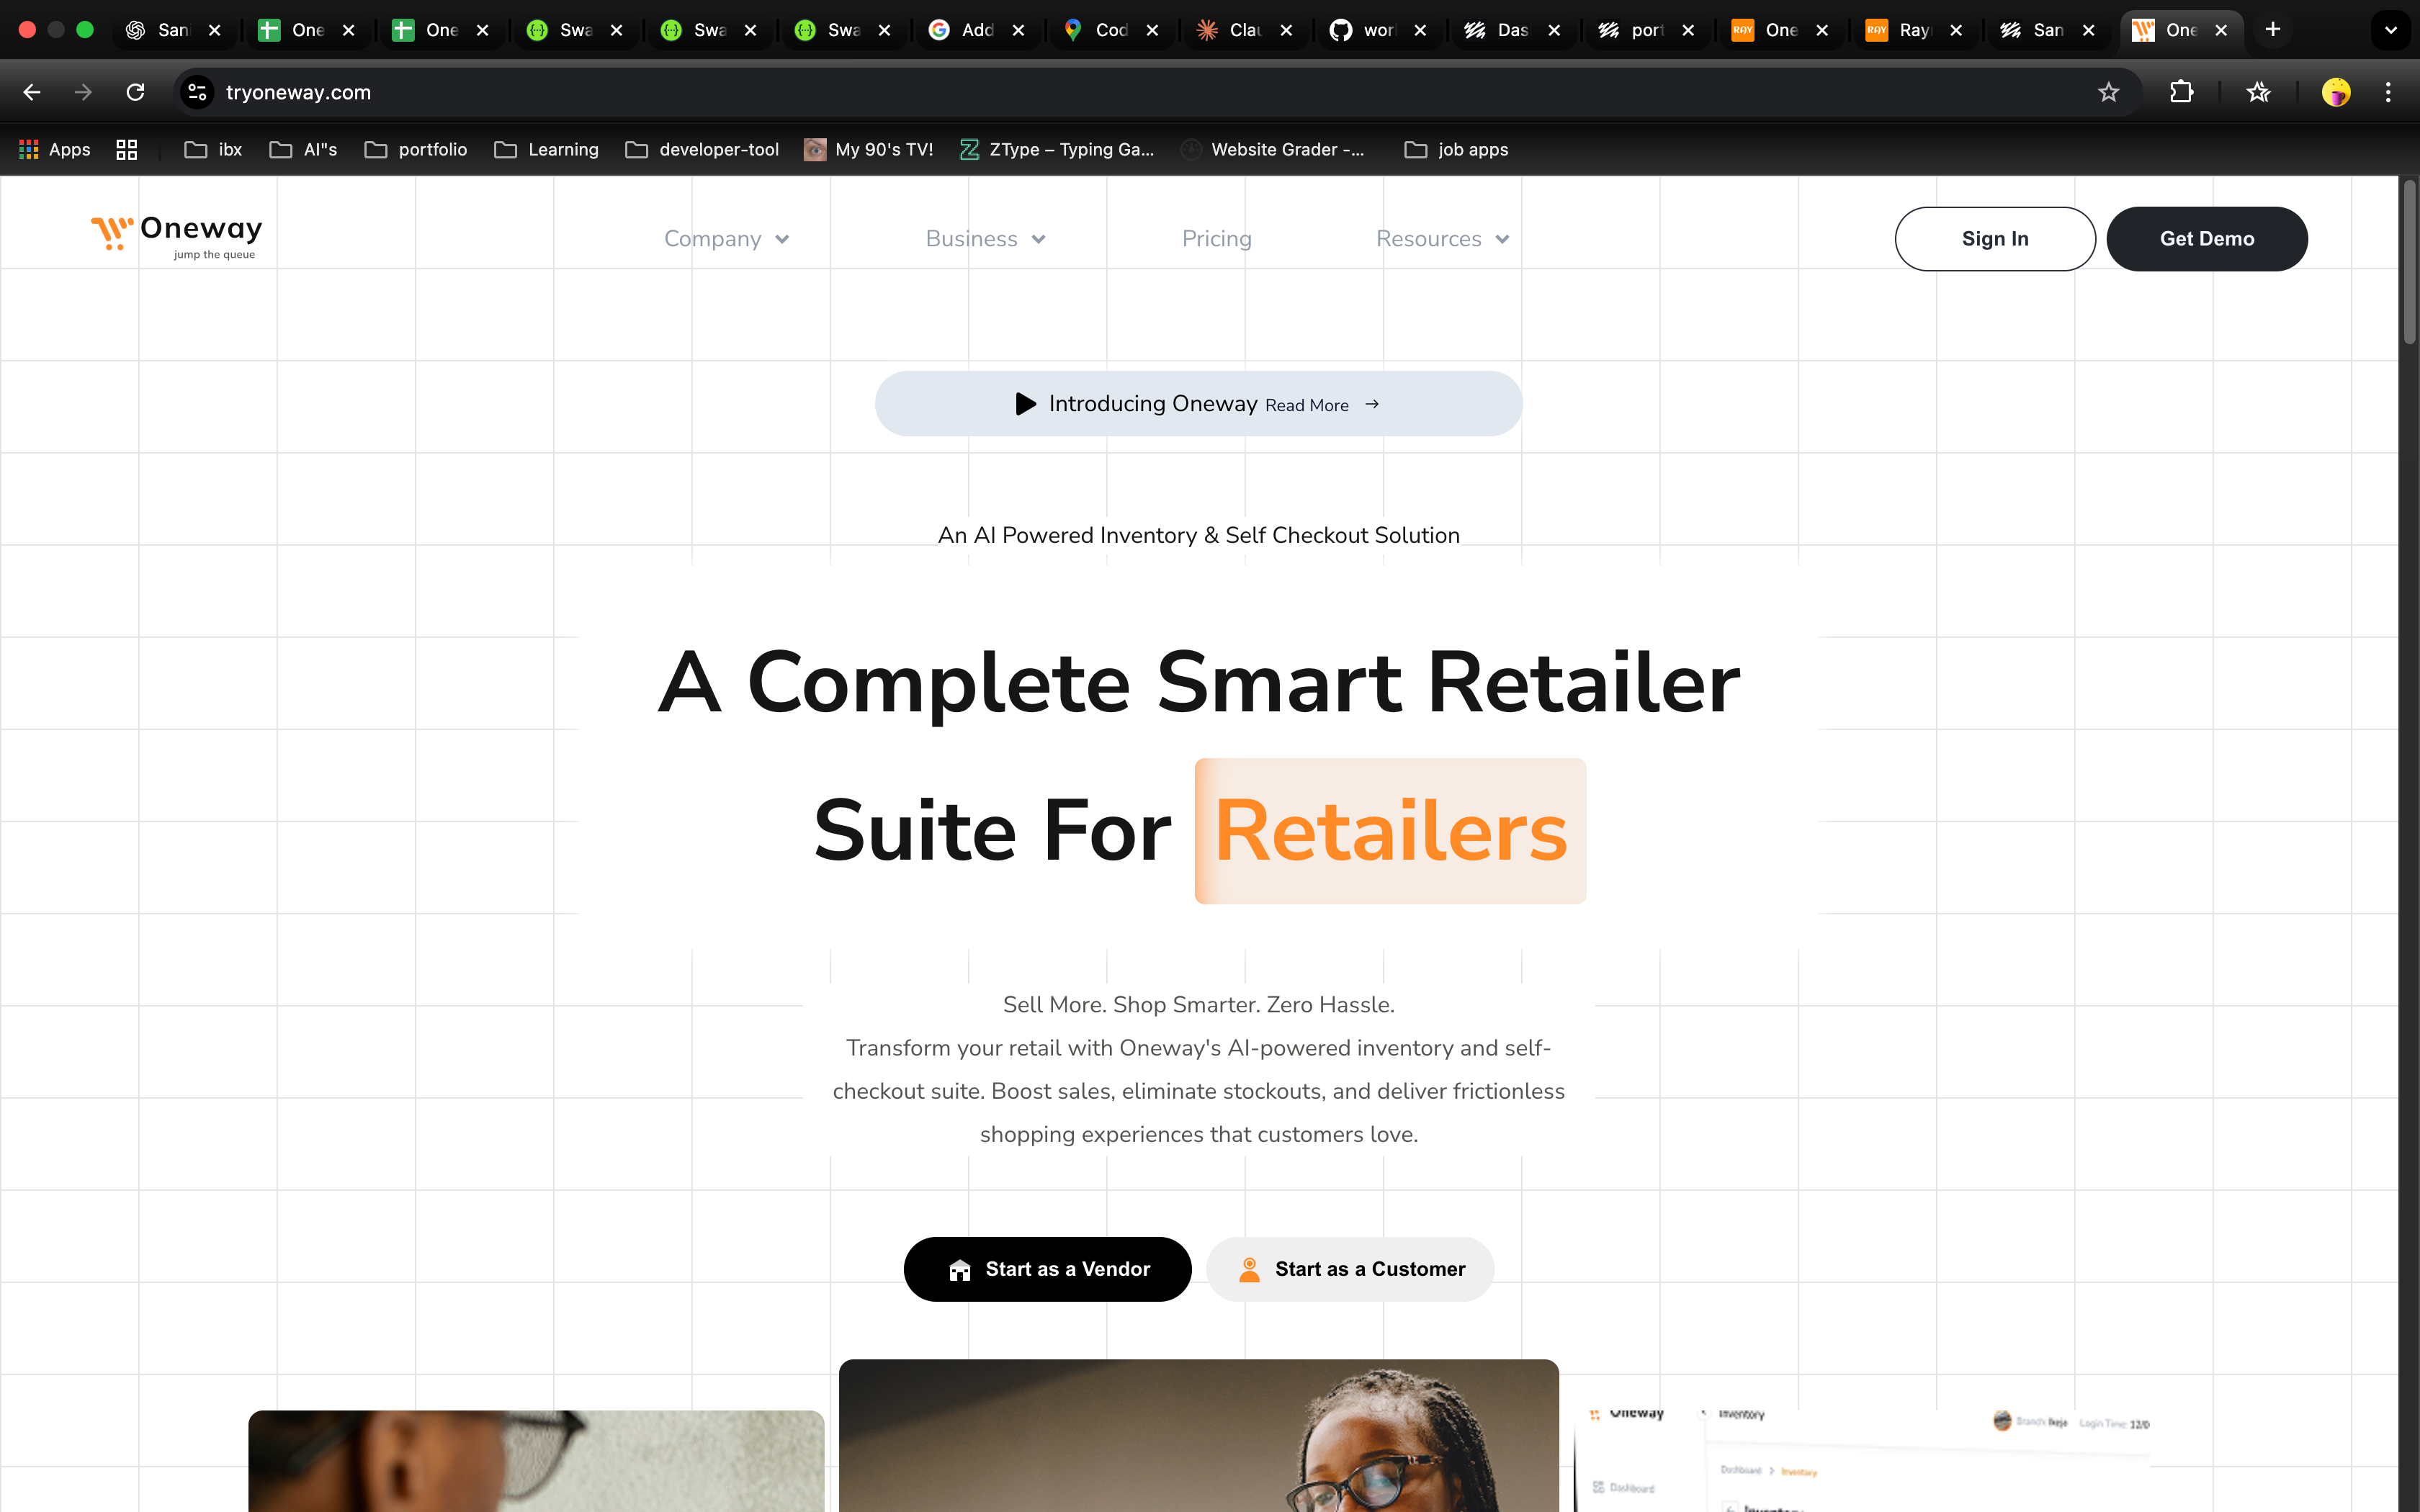Open the Pricing page
2420x1512 pixels.
coord(1216,238)
